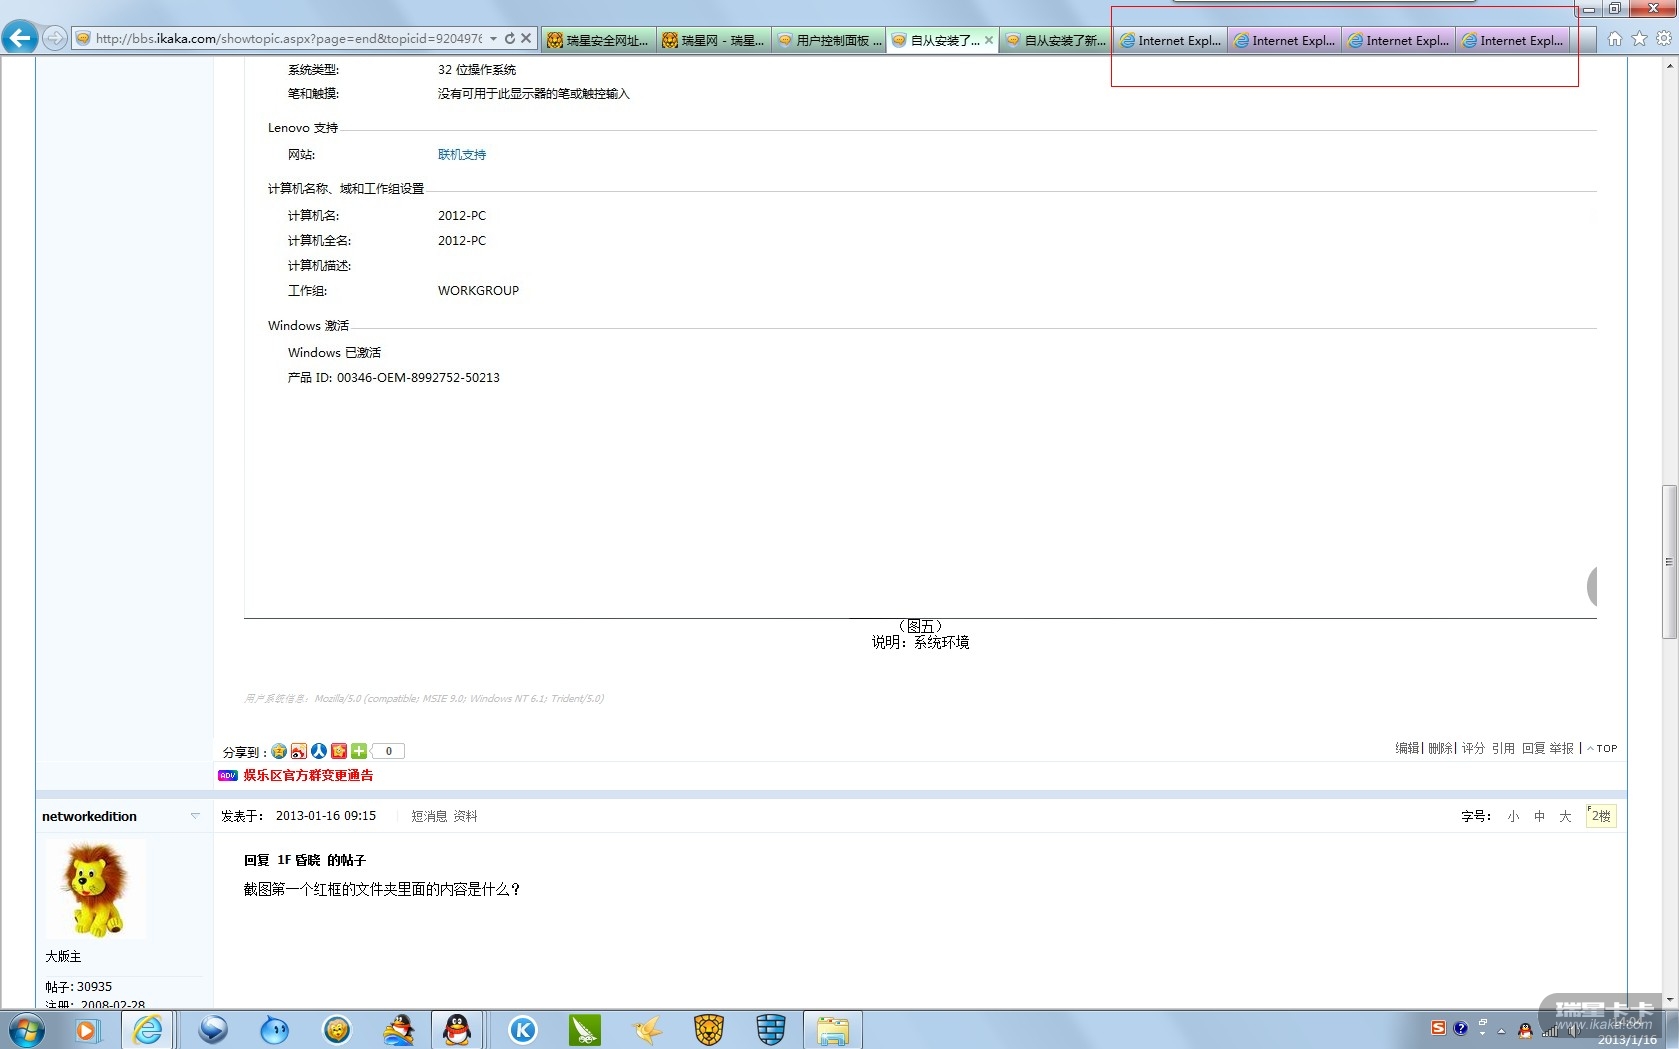Share post via the first smiley share icon
This screenshot has height=1049, width=1679.
click(279, 751)
